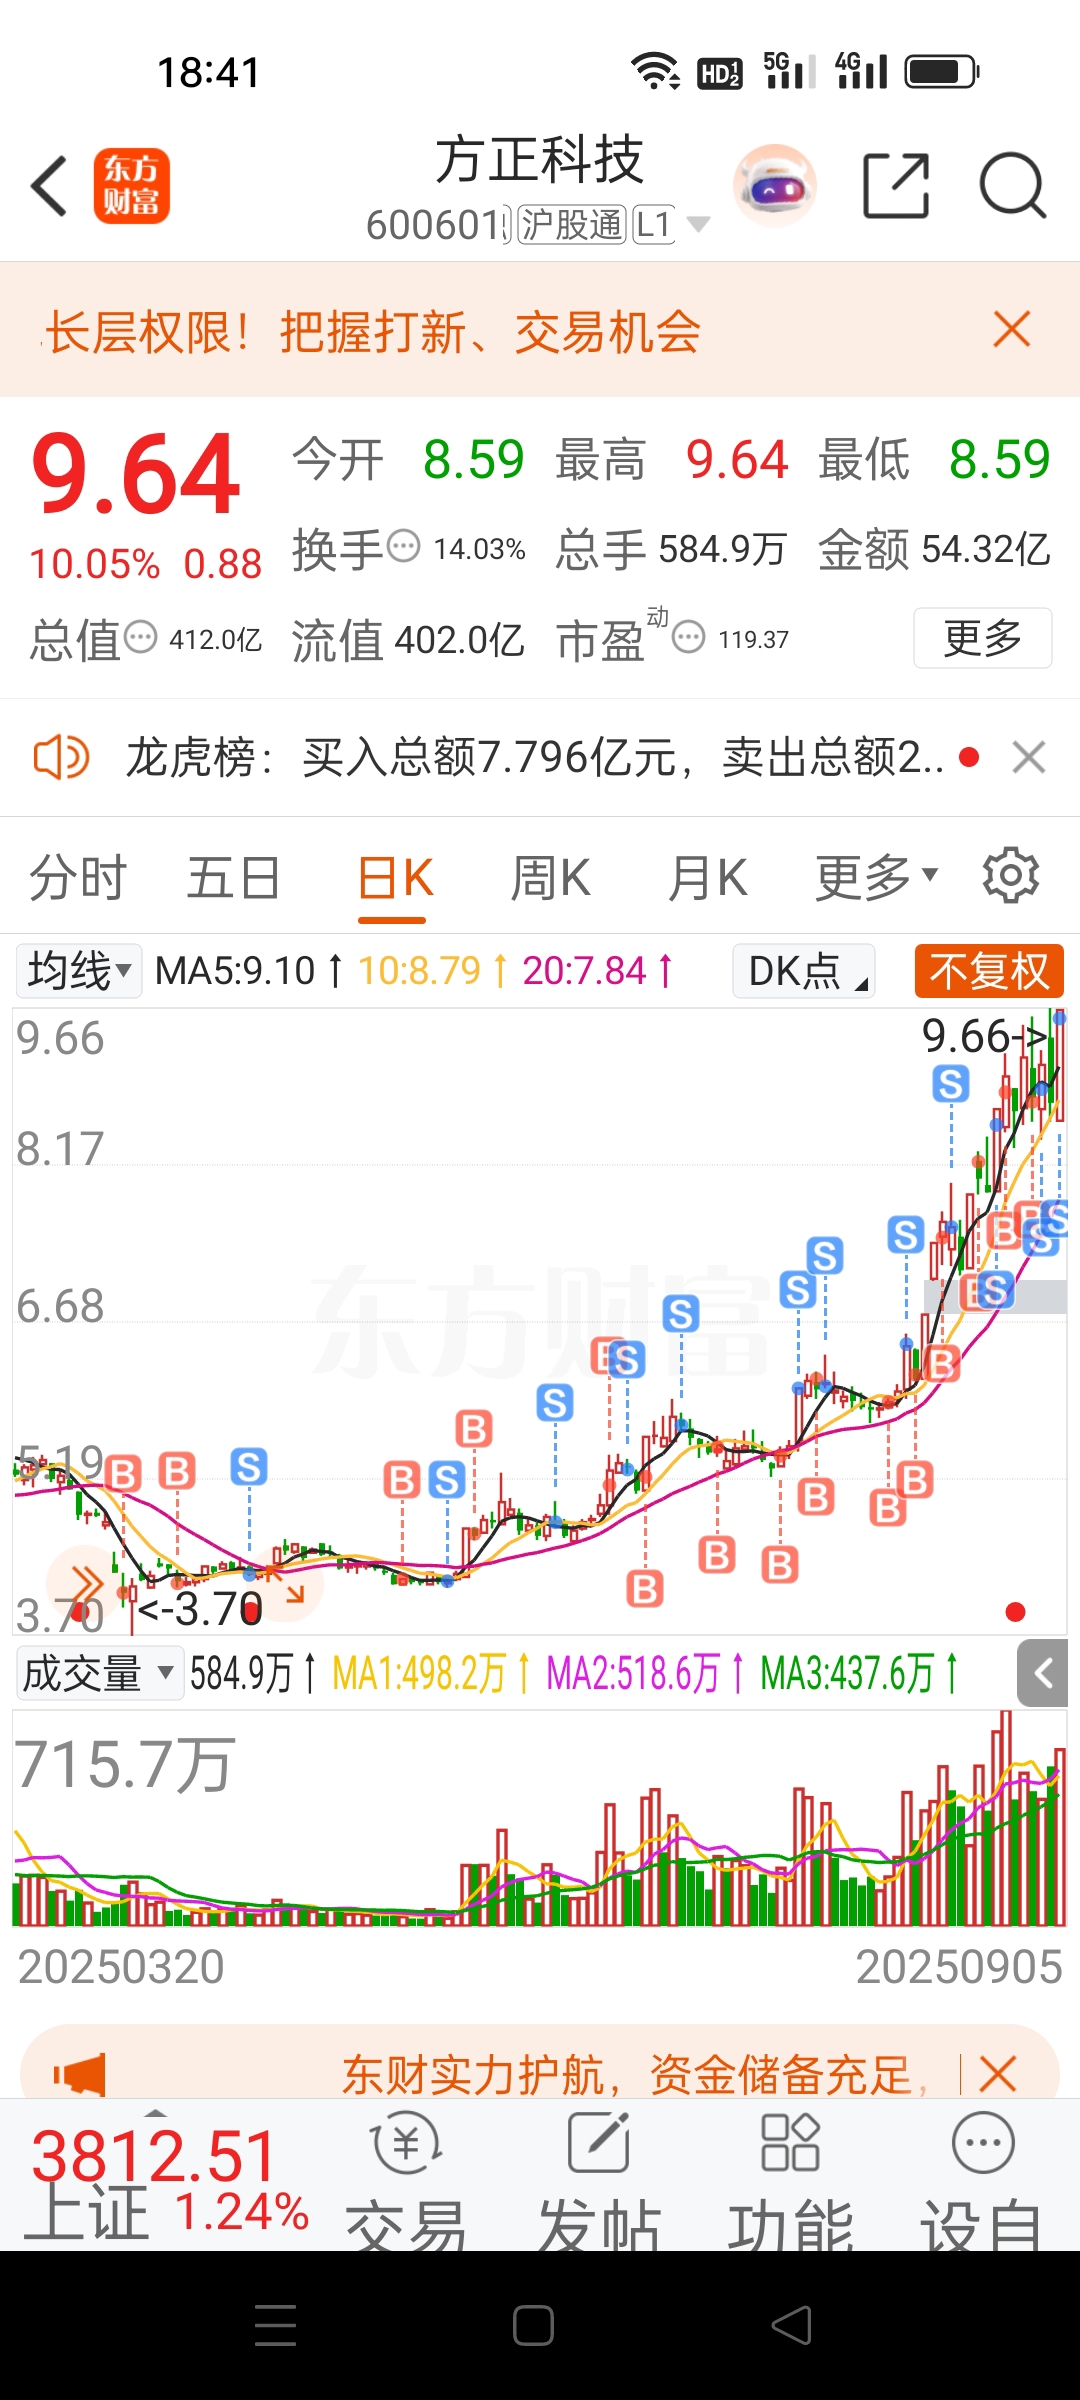Tap the Android recent apps button

(276, 2325)
